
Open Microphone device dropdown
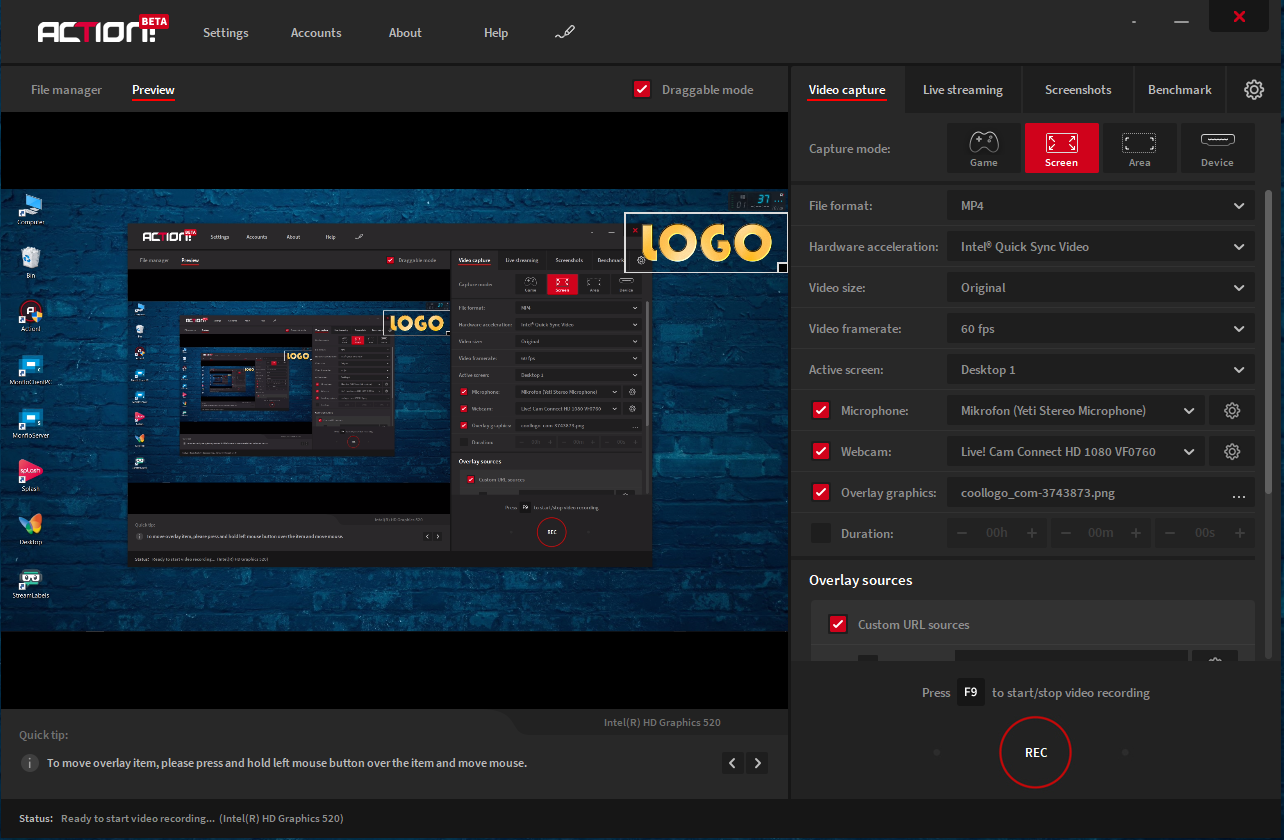1075,410
